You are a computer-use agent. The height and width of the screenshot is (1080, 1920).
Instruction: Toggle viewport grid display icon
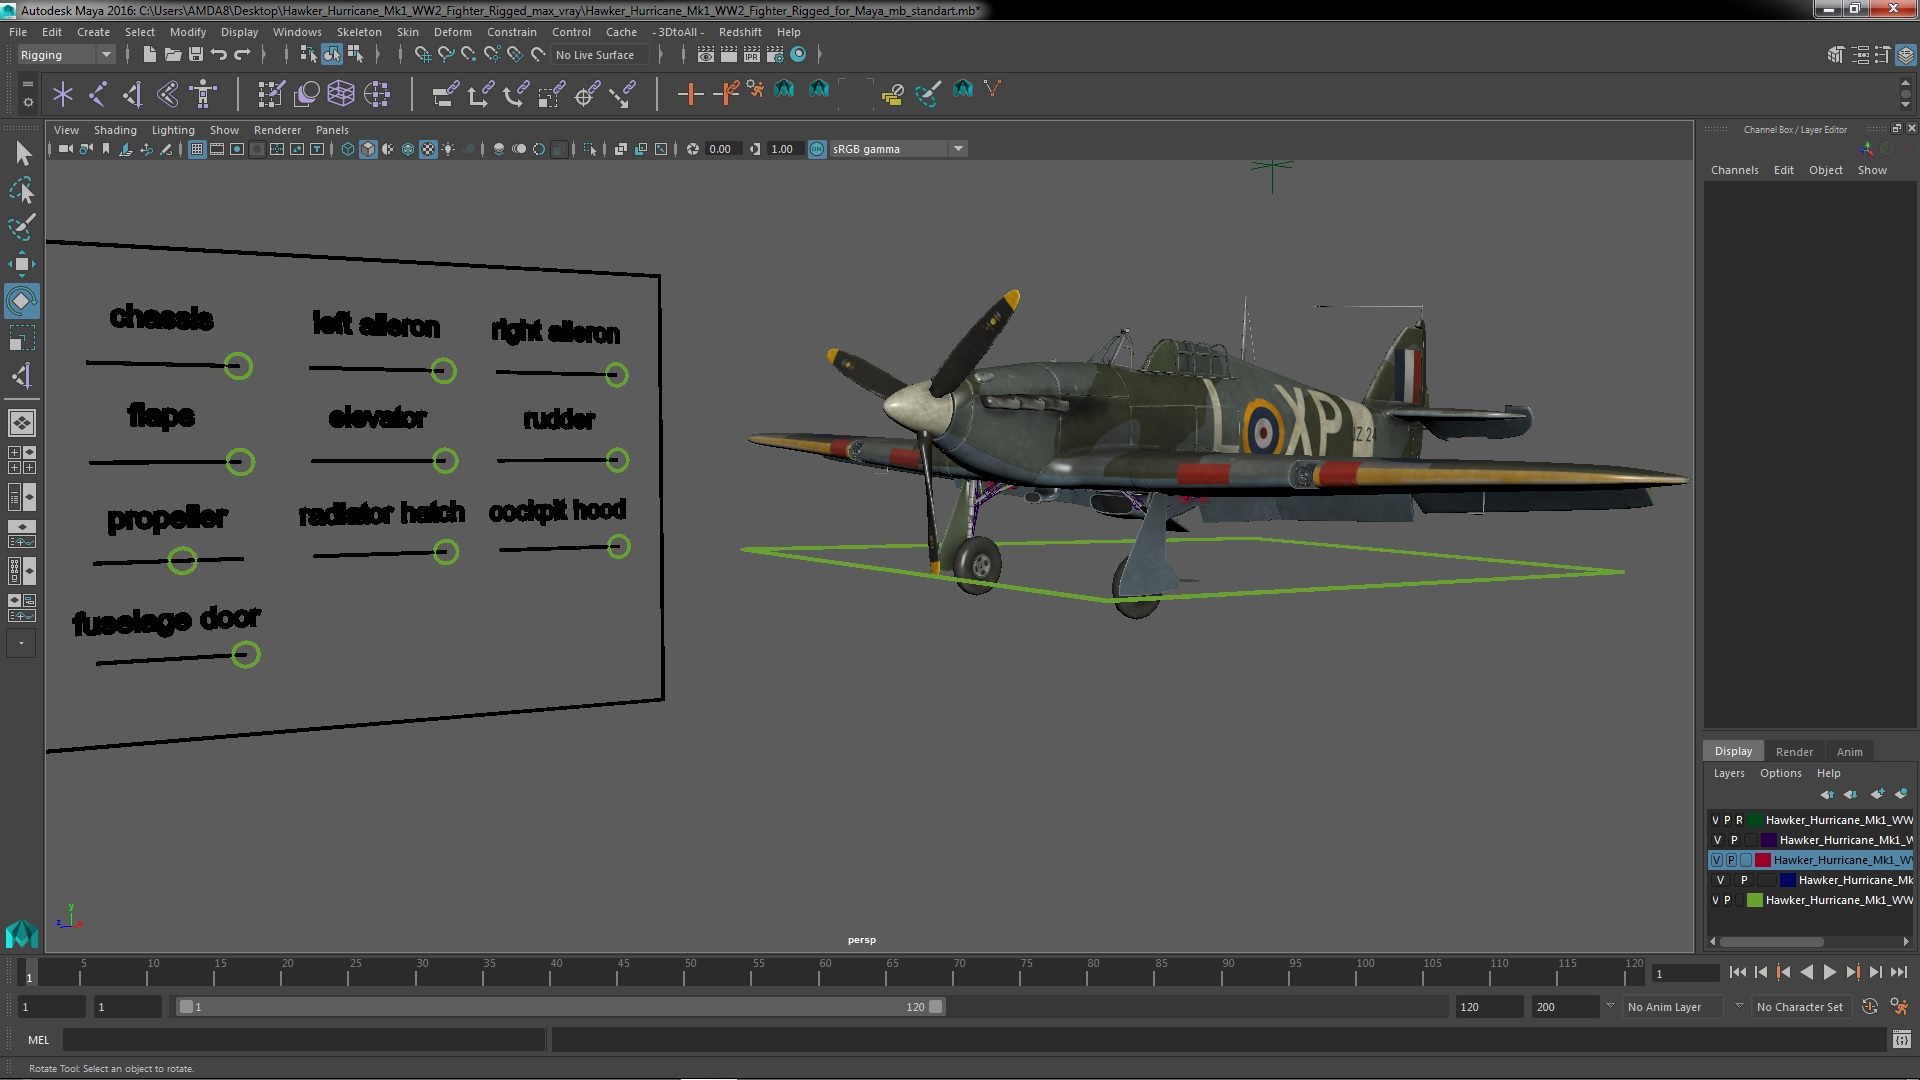point(197,149)
